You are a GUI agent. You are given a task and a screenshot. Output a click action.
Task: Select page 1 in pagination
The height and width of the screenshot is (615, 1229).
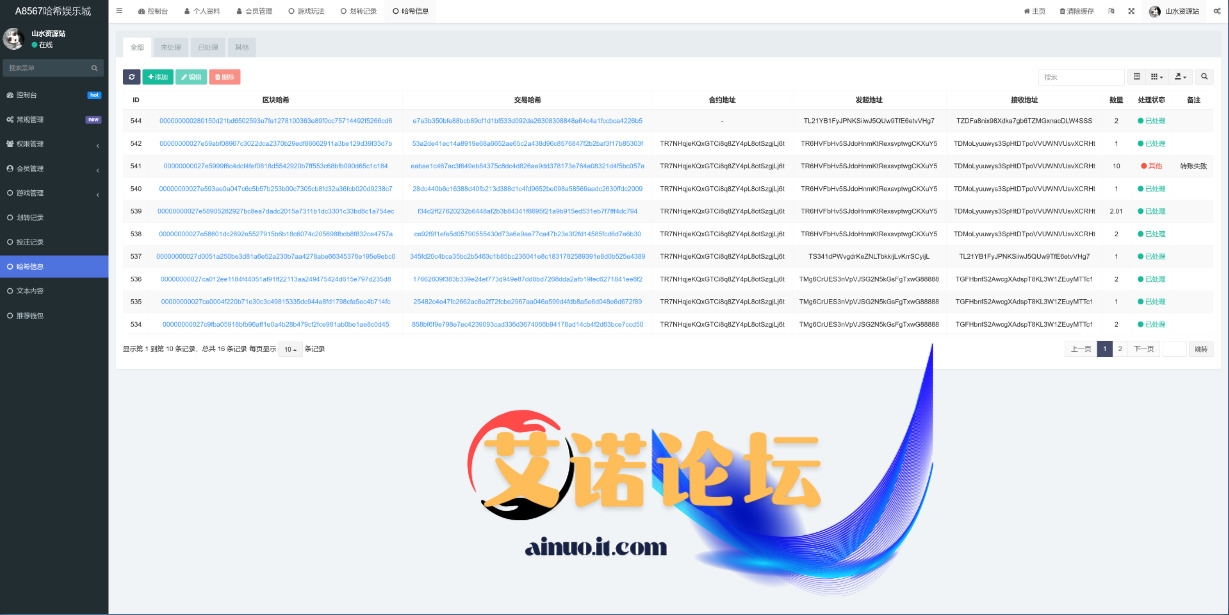(1105, 349)
